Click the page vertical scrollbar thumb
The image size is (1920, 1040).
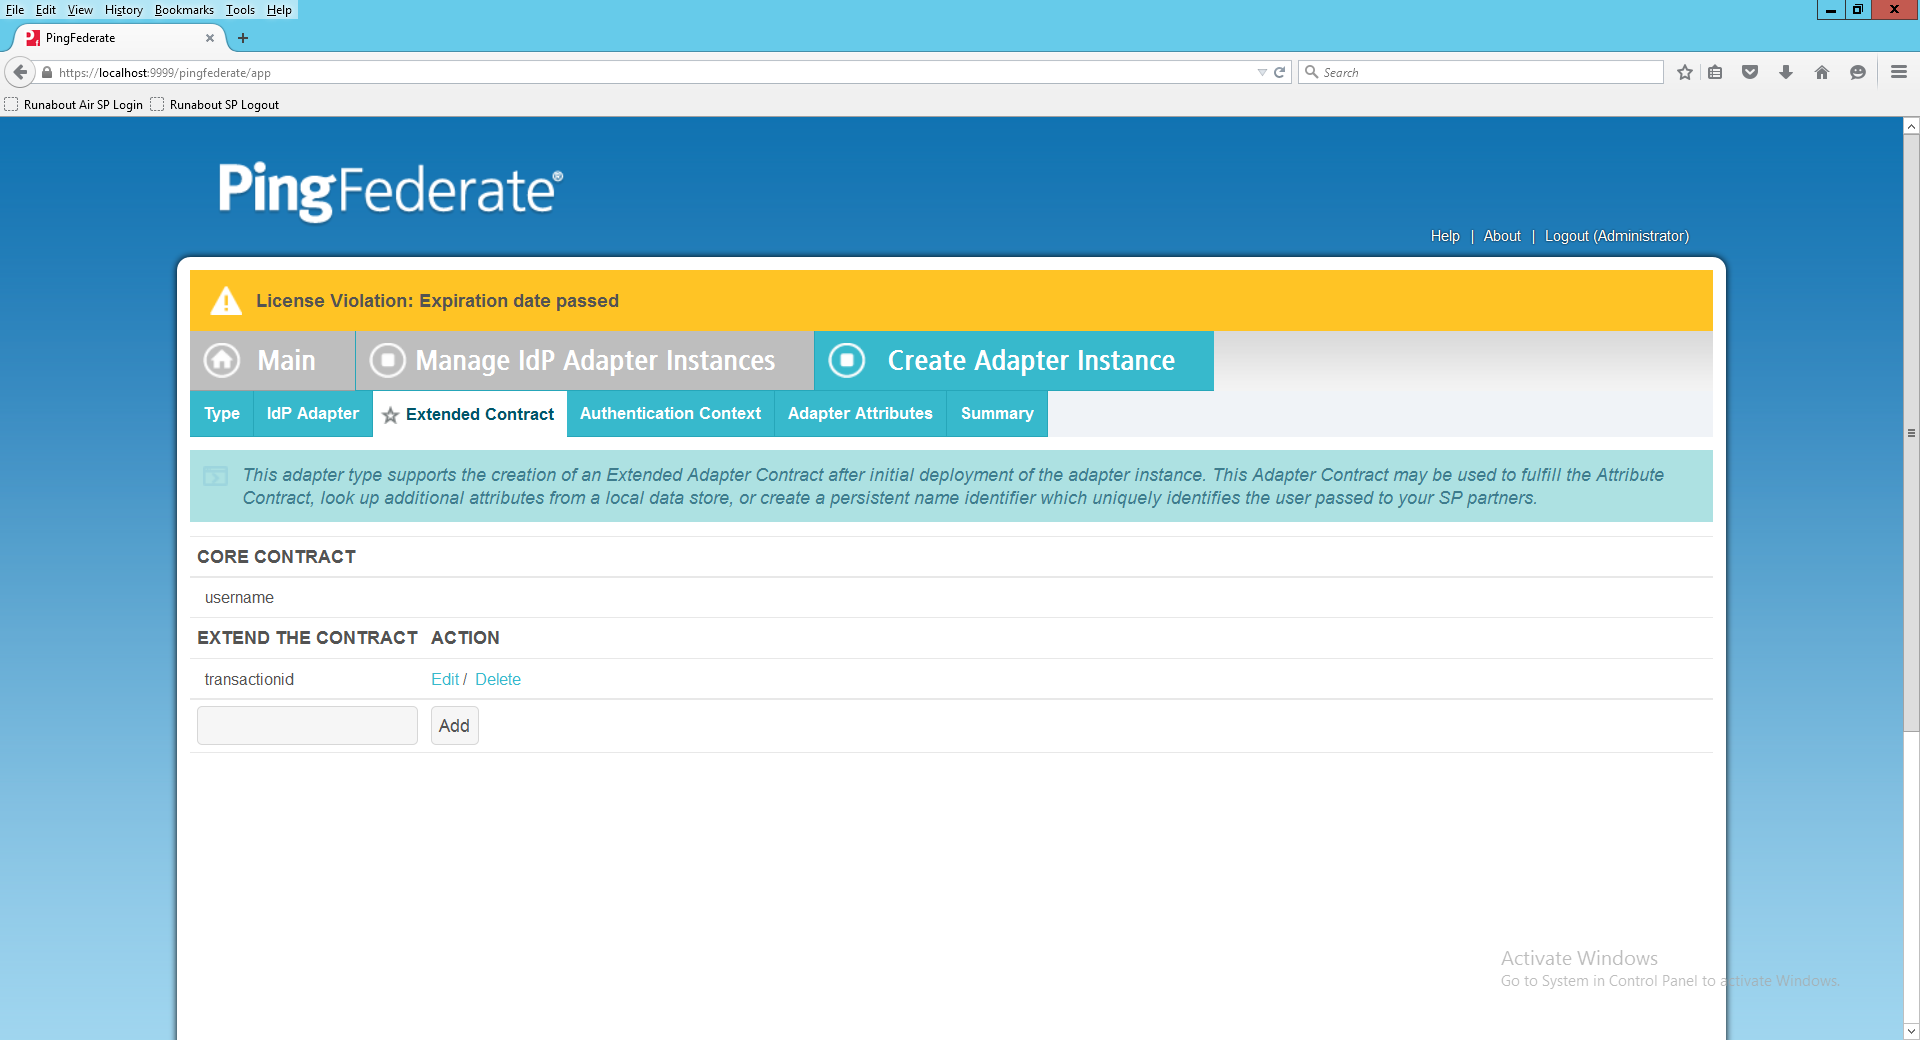coord(1911,433)
